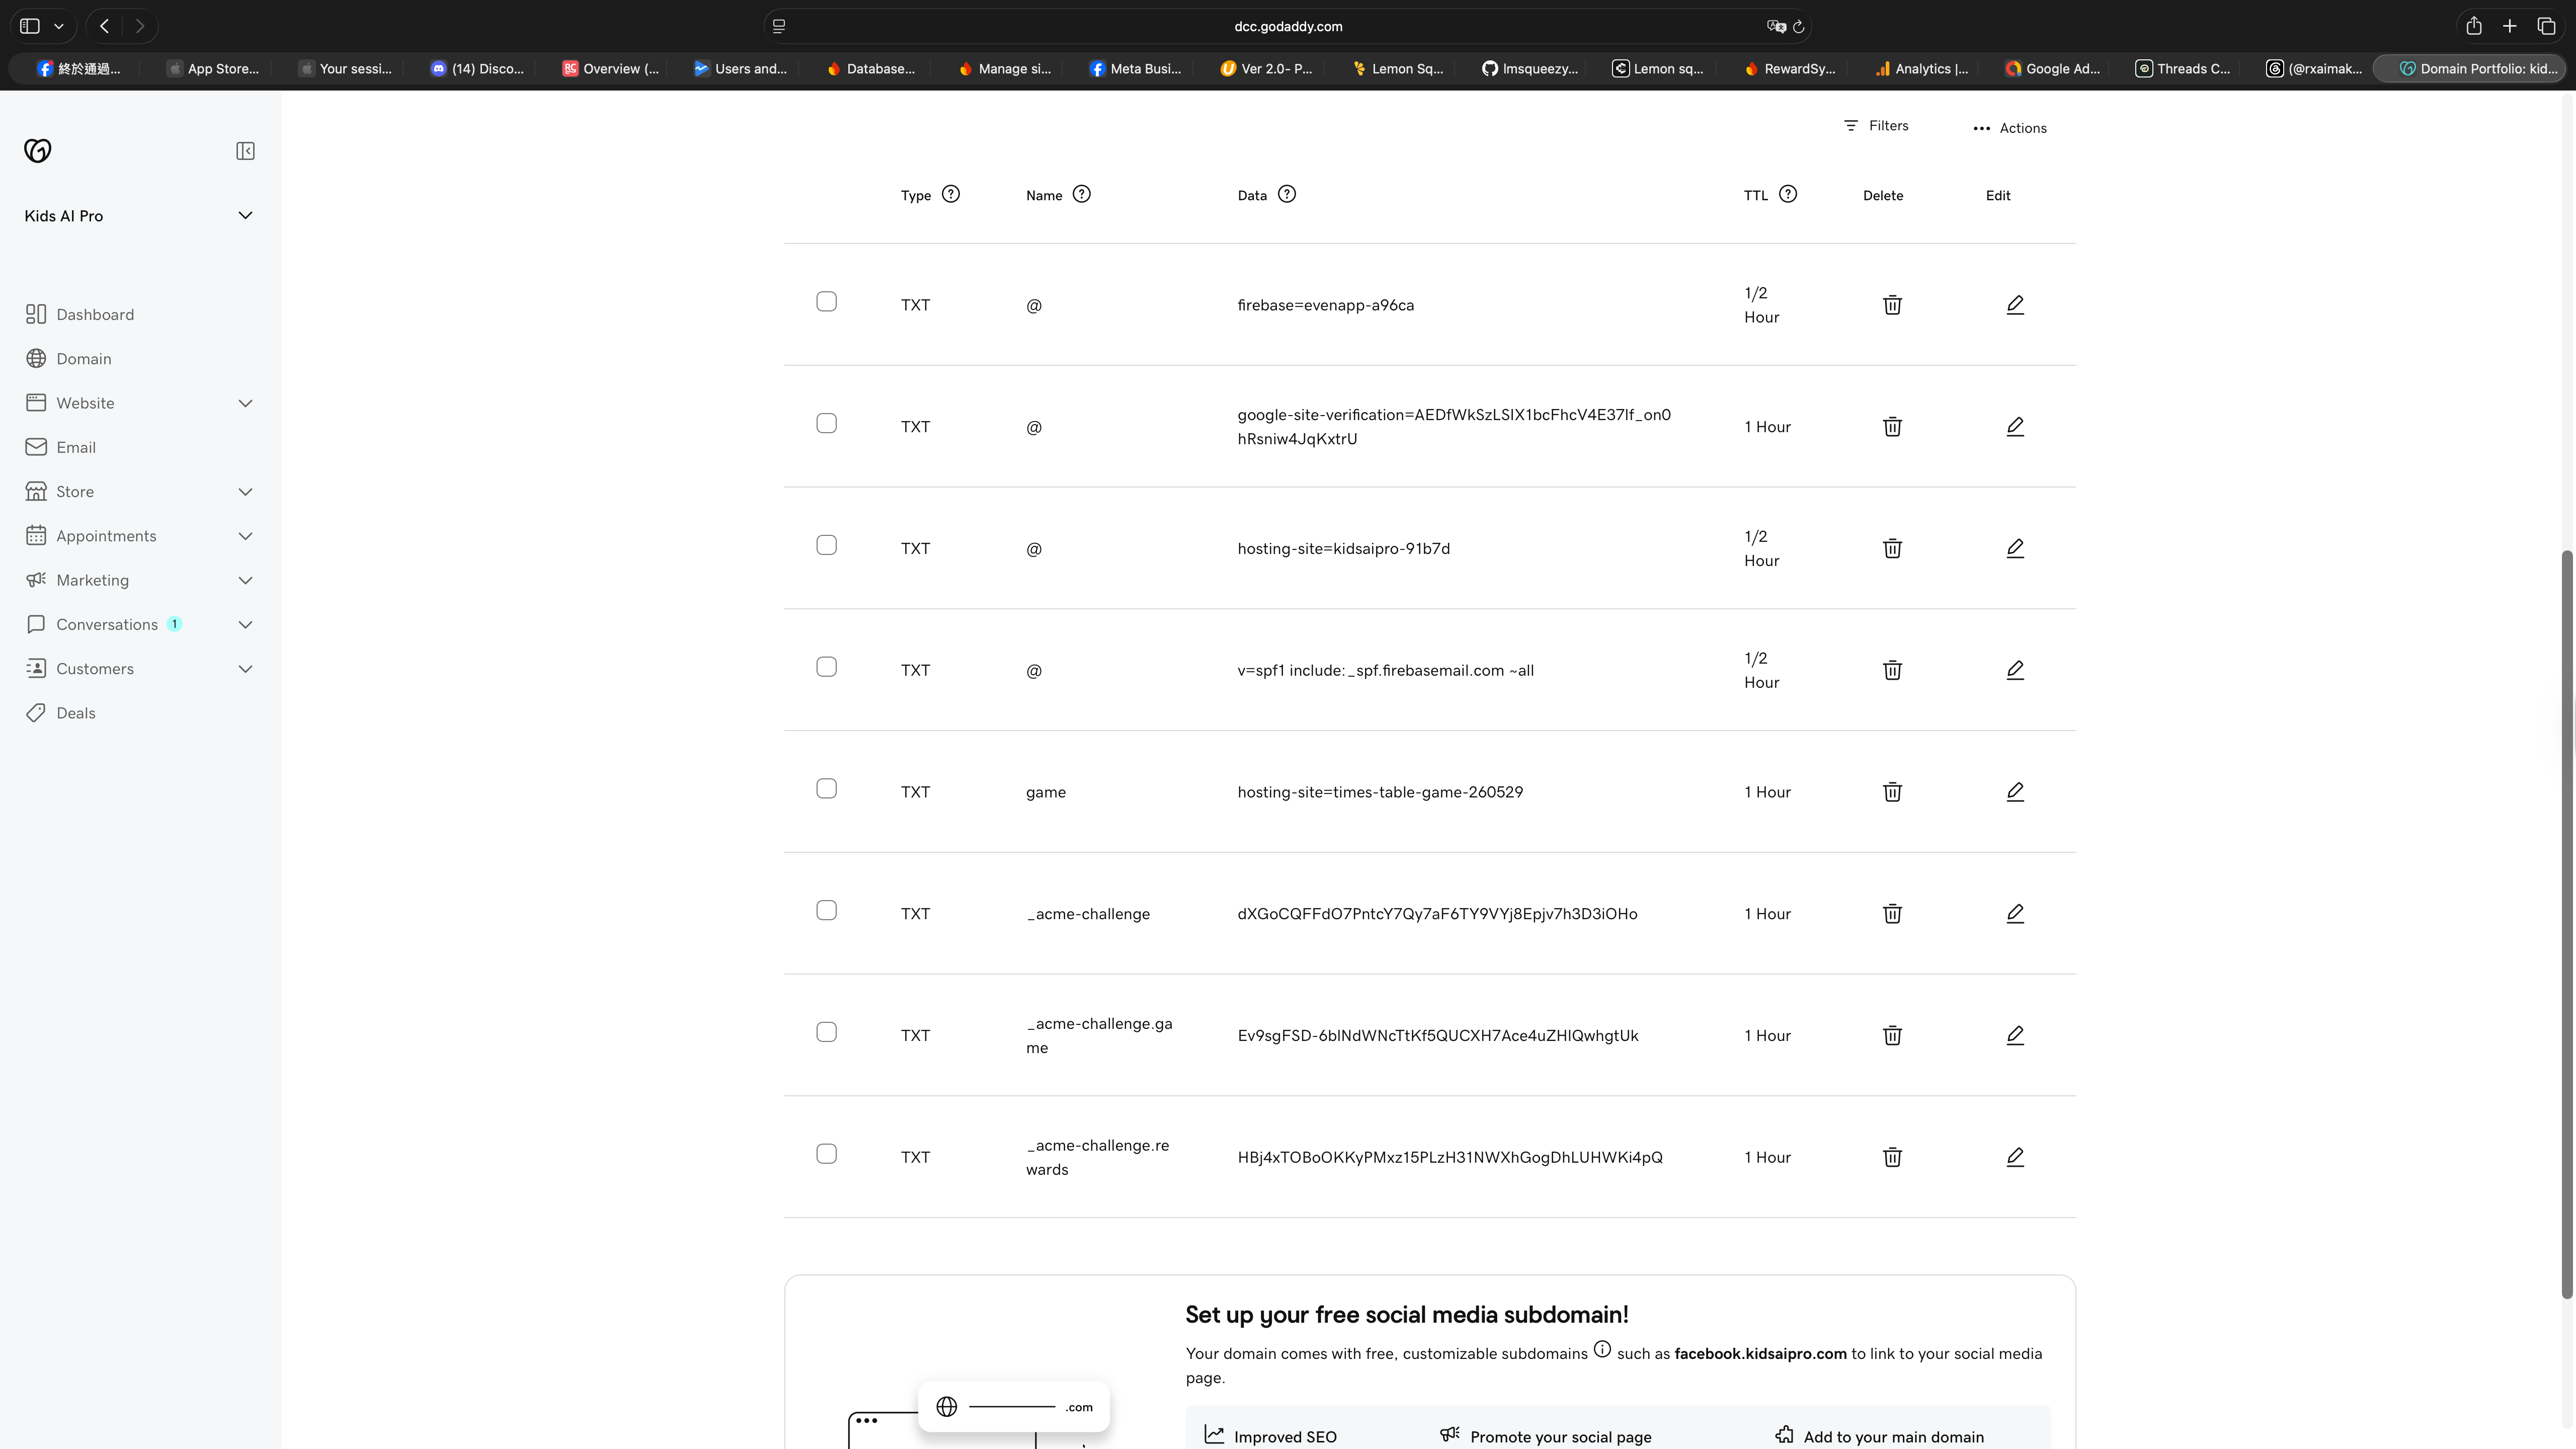Delete the _acme-challenge.game record

(1892, 1035)
